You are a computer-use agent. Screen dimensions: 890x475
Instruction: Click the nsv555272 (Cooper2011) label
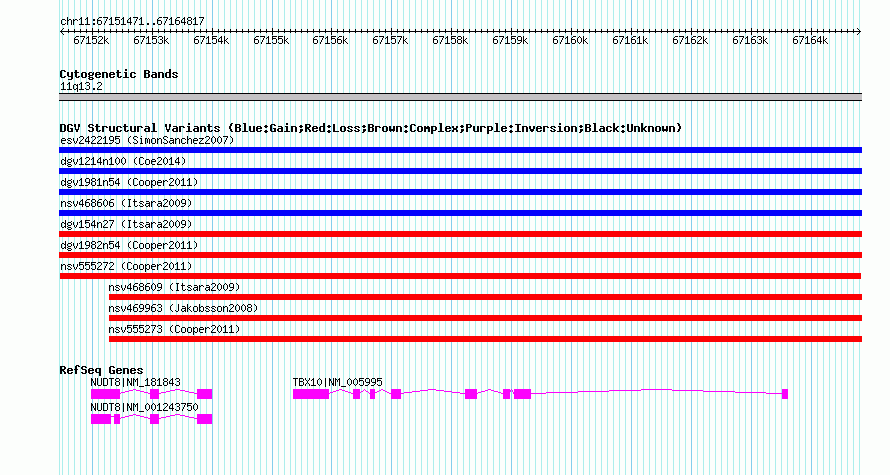click(x=126, y=266)
